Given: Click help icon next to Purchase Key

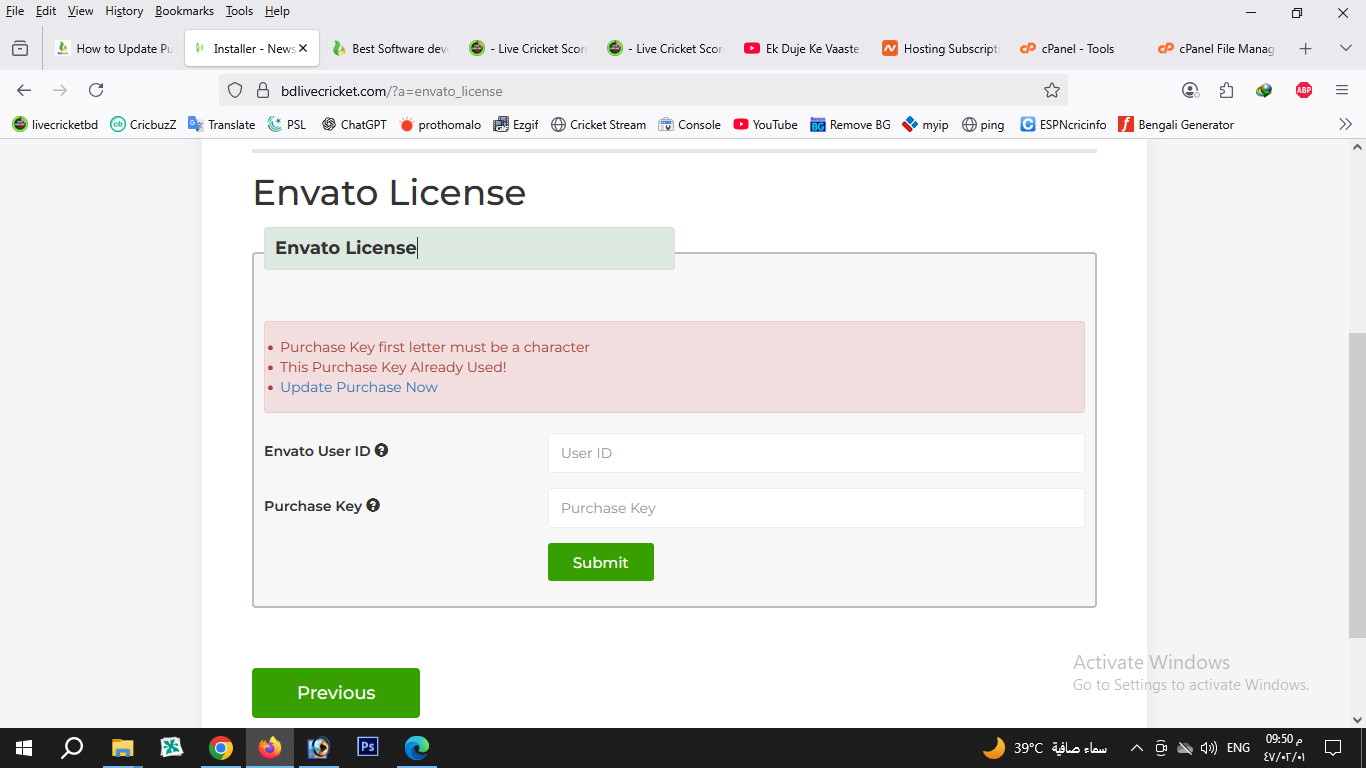Looking at the screenshot, I should pos(373,505).
